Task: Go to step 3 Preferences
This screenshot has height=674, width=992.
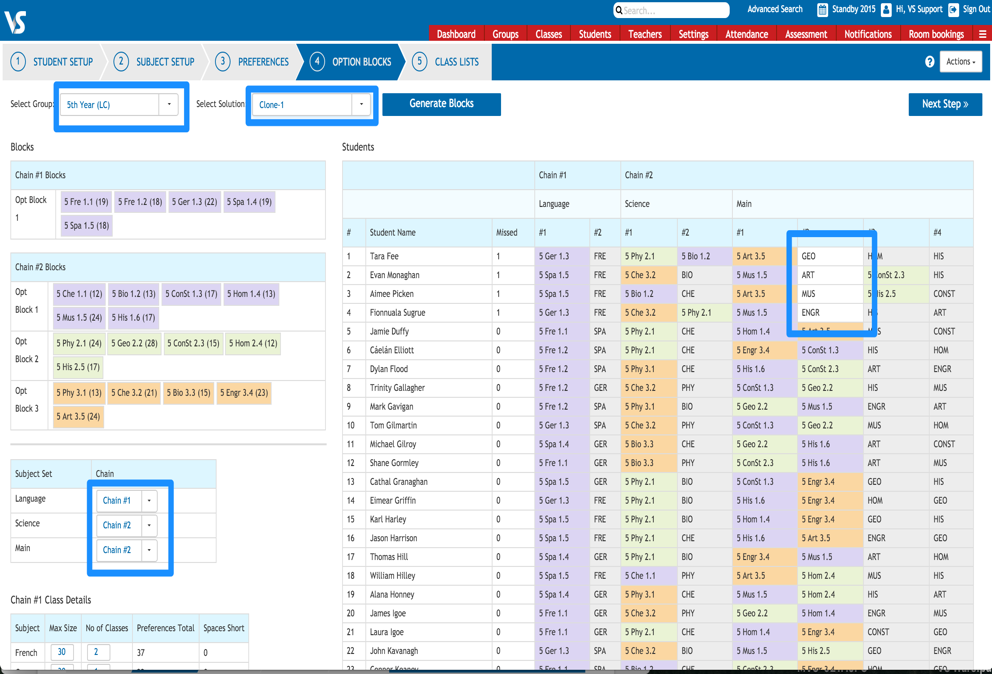Action: click(x=252, y=61)
